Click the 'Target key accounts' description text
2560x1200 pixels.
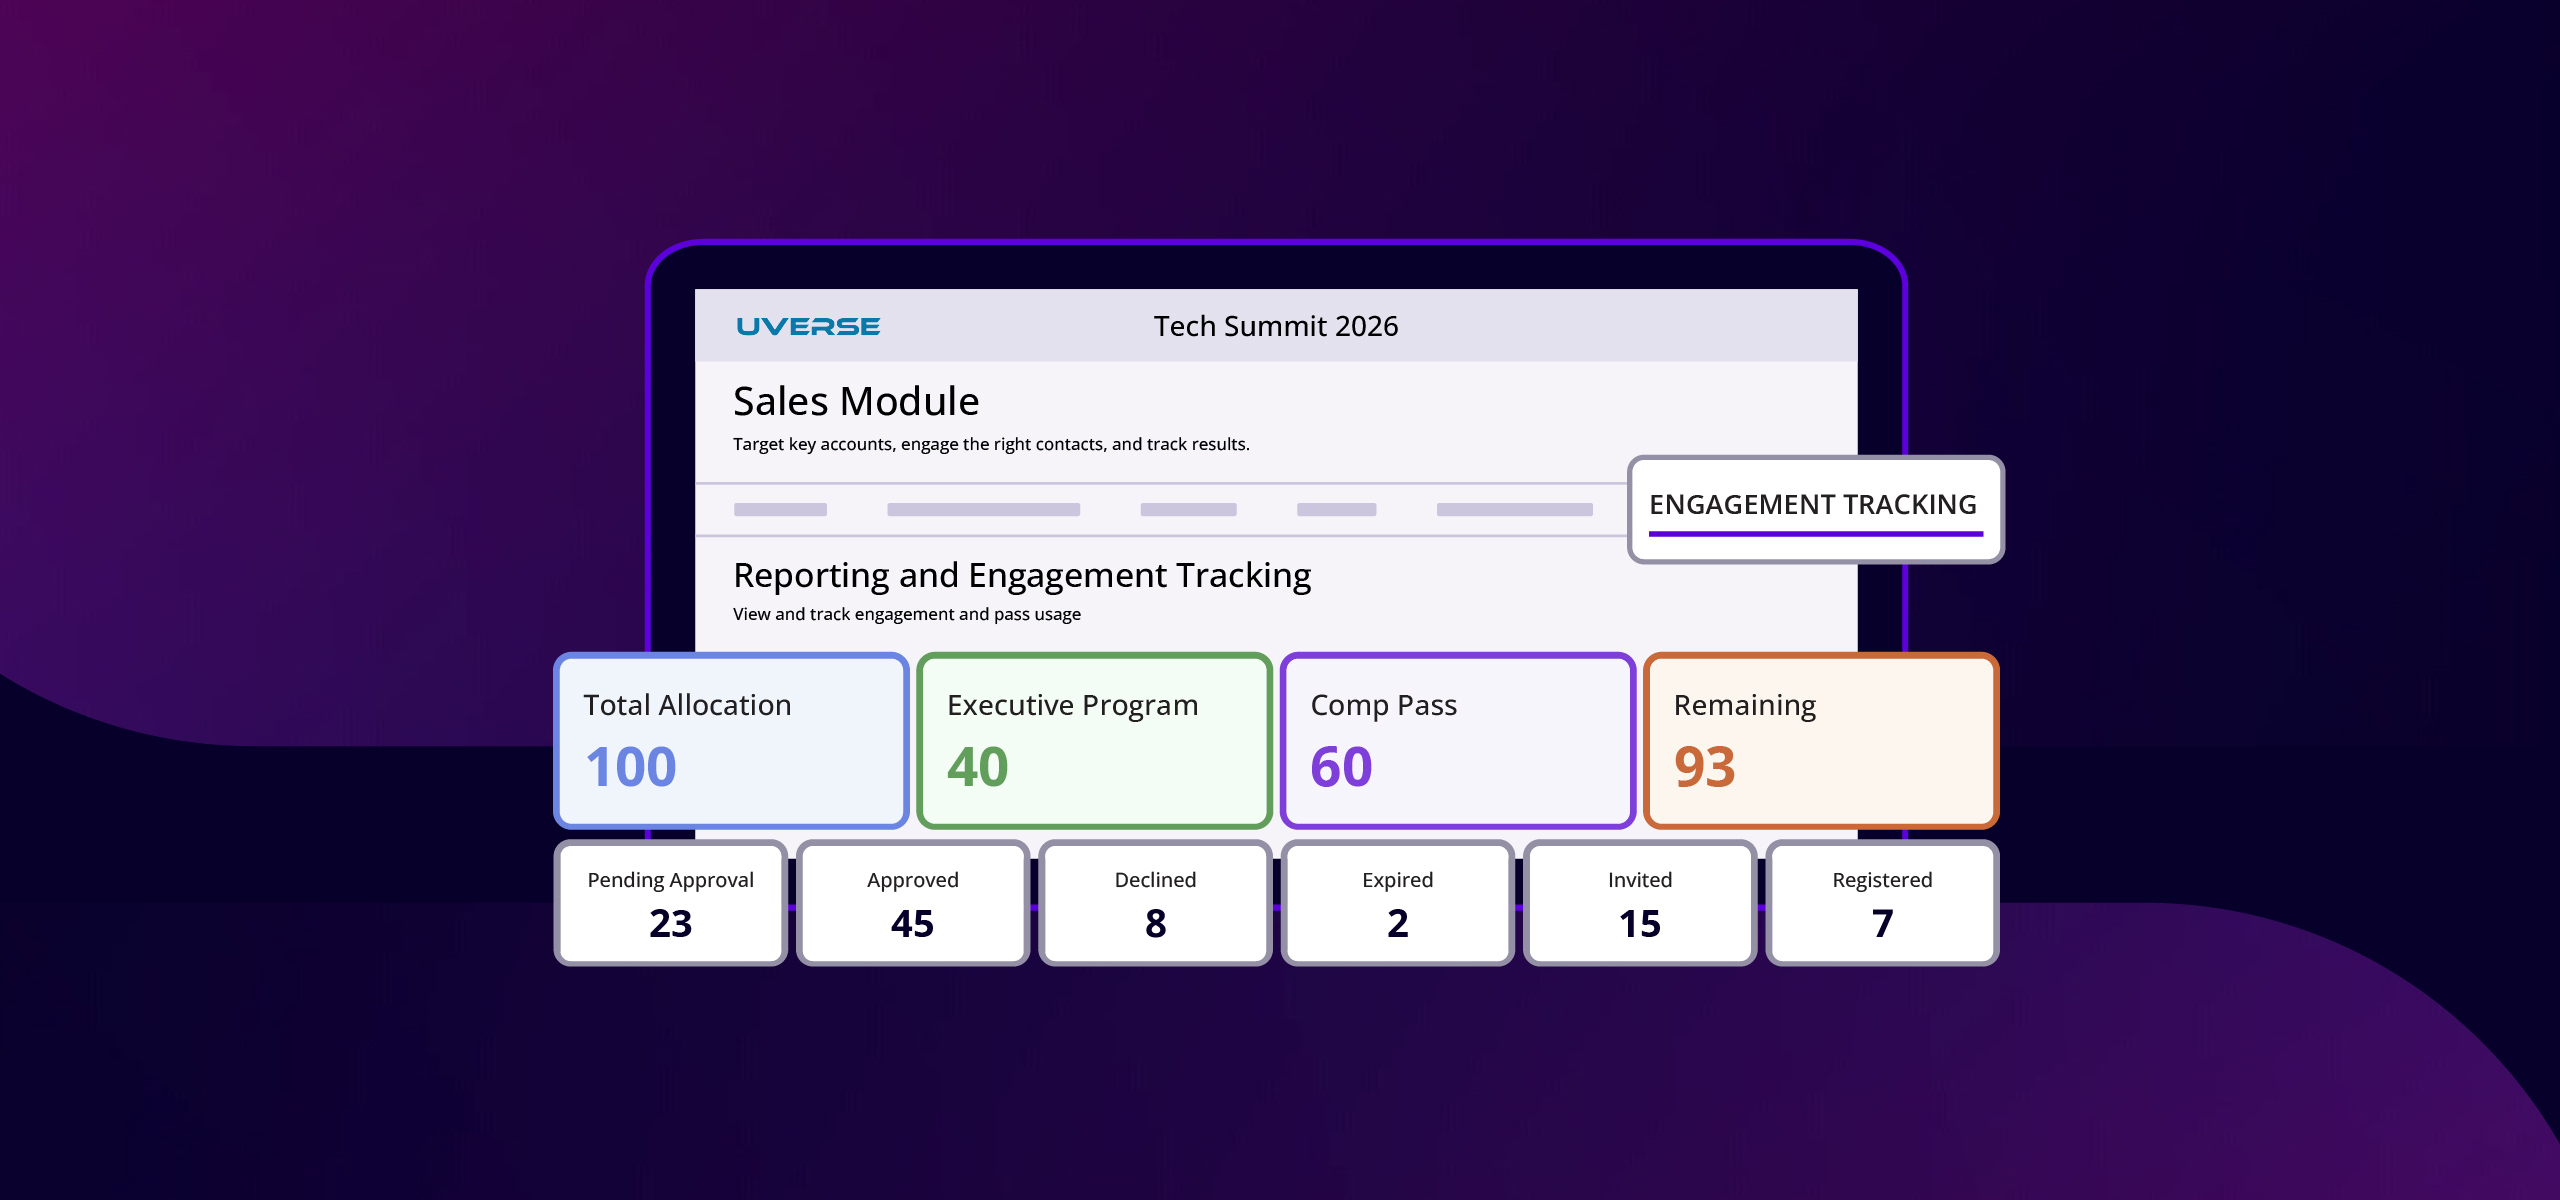tap(991, 444)
